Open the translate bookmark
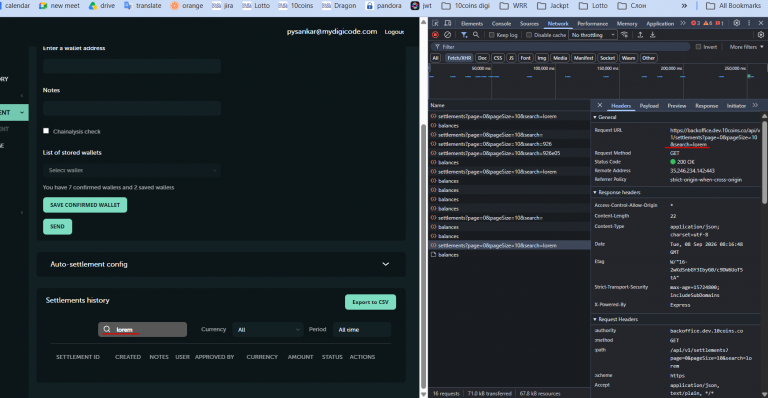768x398 pixels. [143, 6]
